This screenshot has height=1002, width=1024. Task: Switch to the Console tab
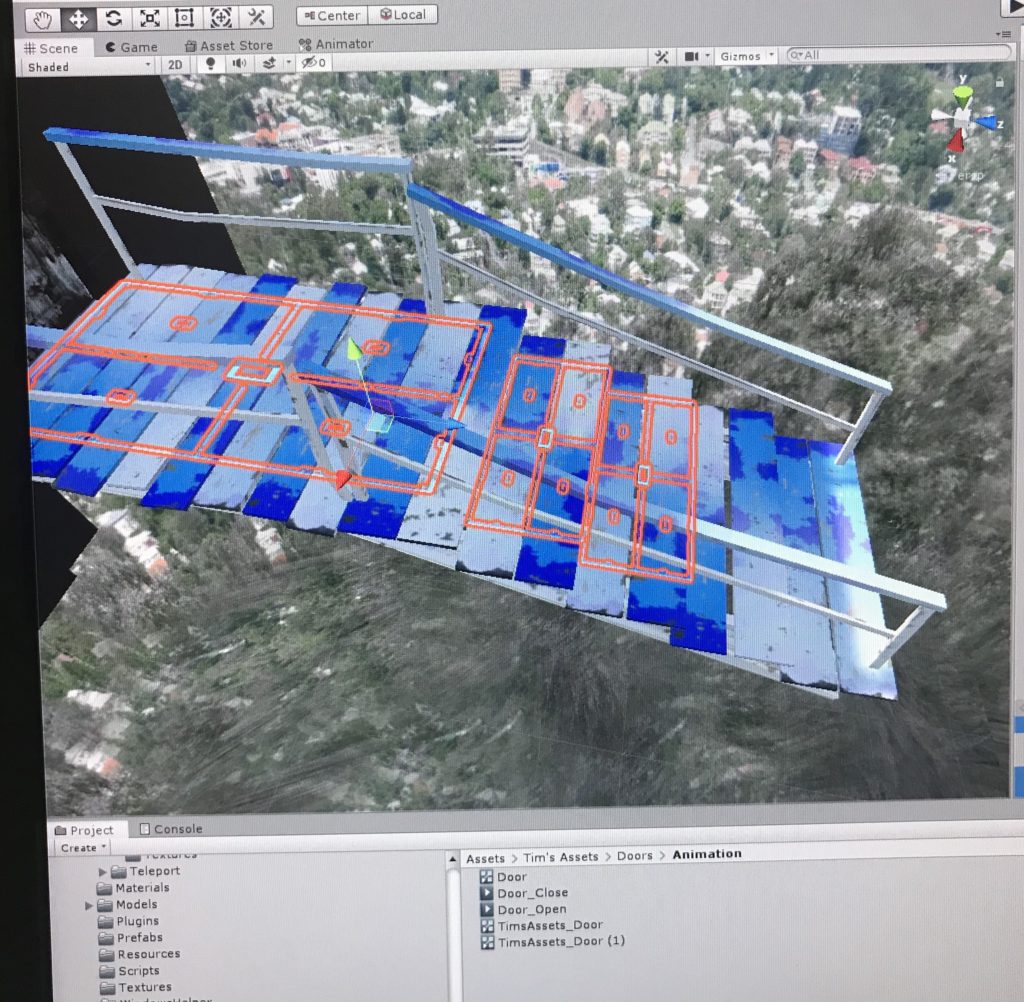pos(171,829)
